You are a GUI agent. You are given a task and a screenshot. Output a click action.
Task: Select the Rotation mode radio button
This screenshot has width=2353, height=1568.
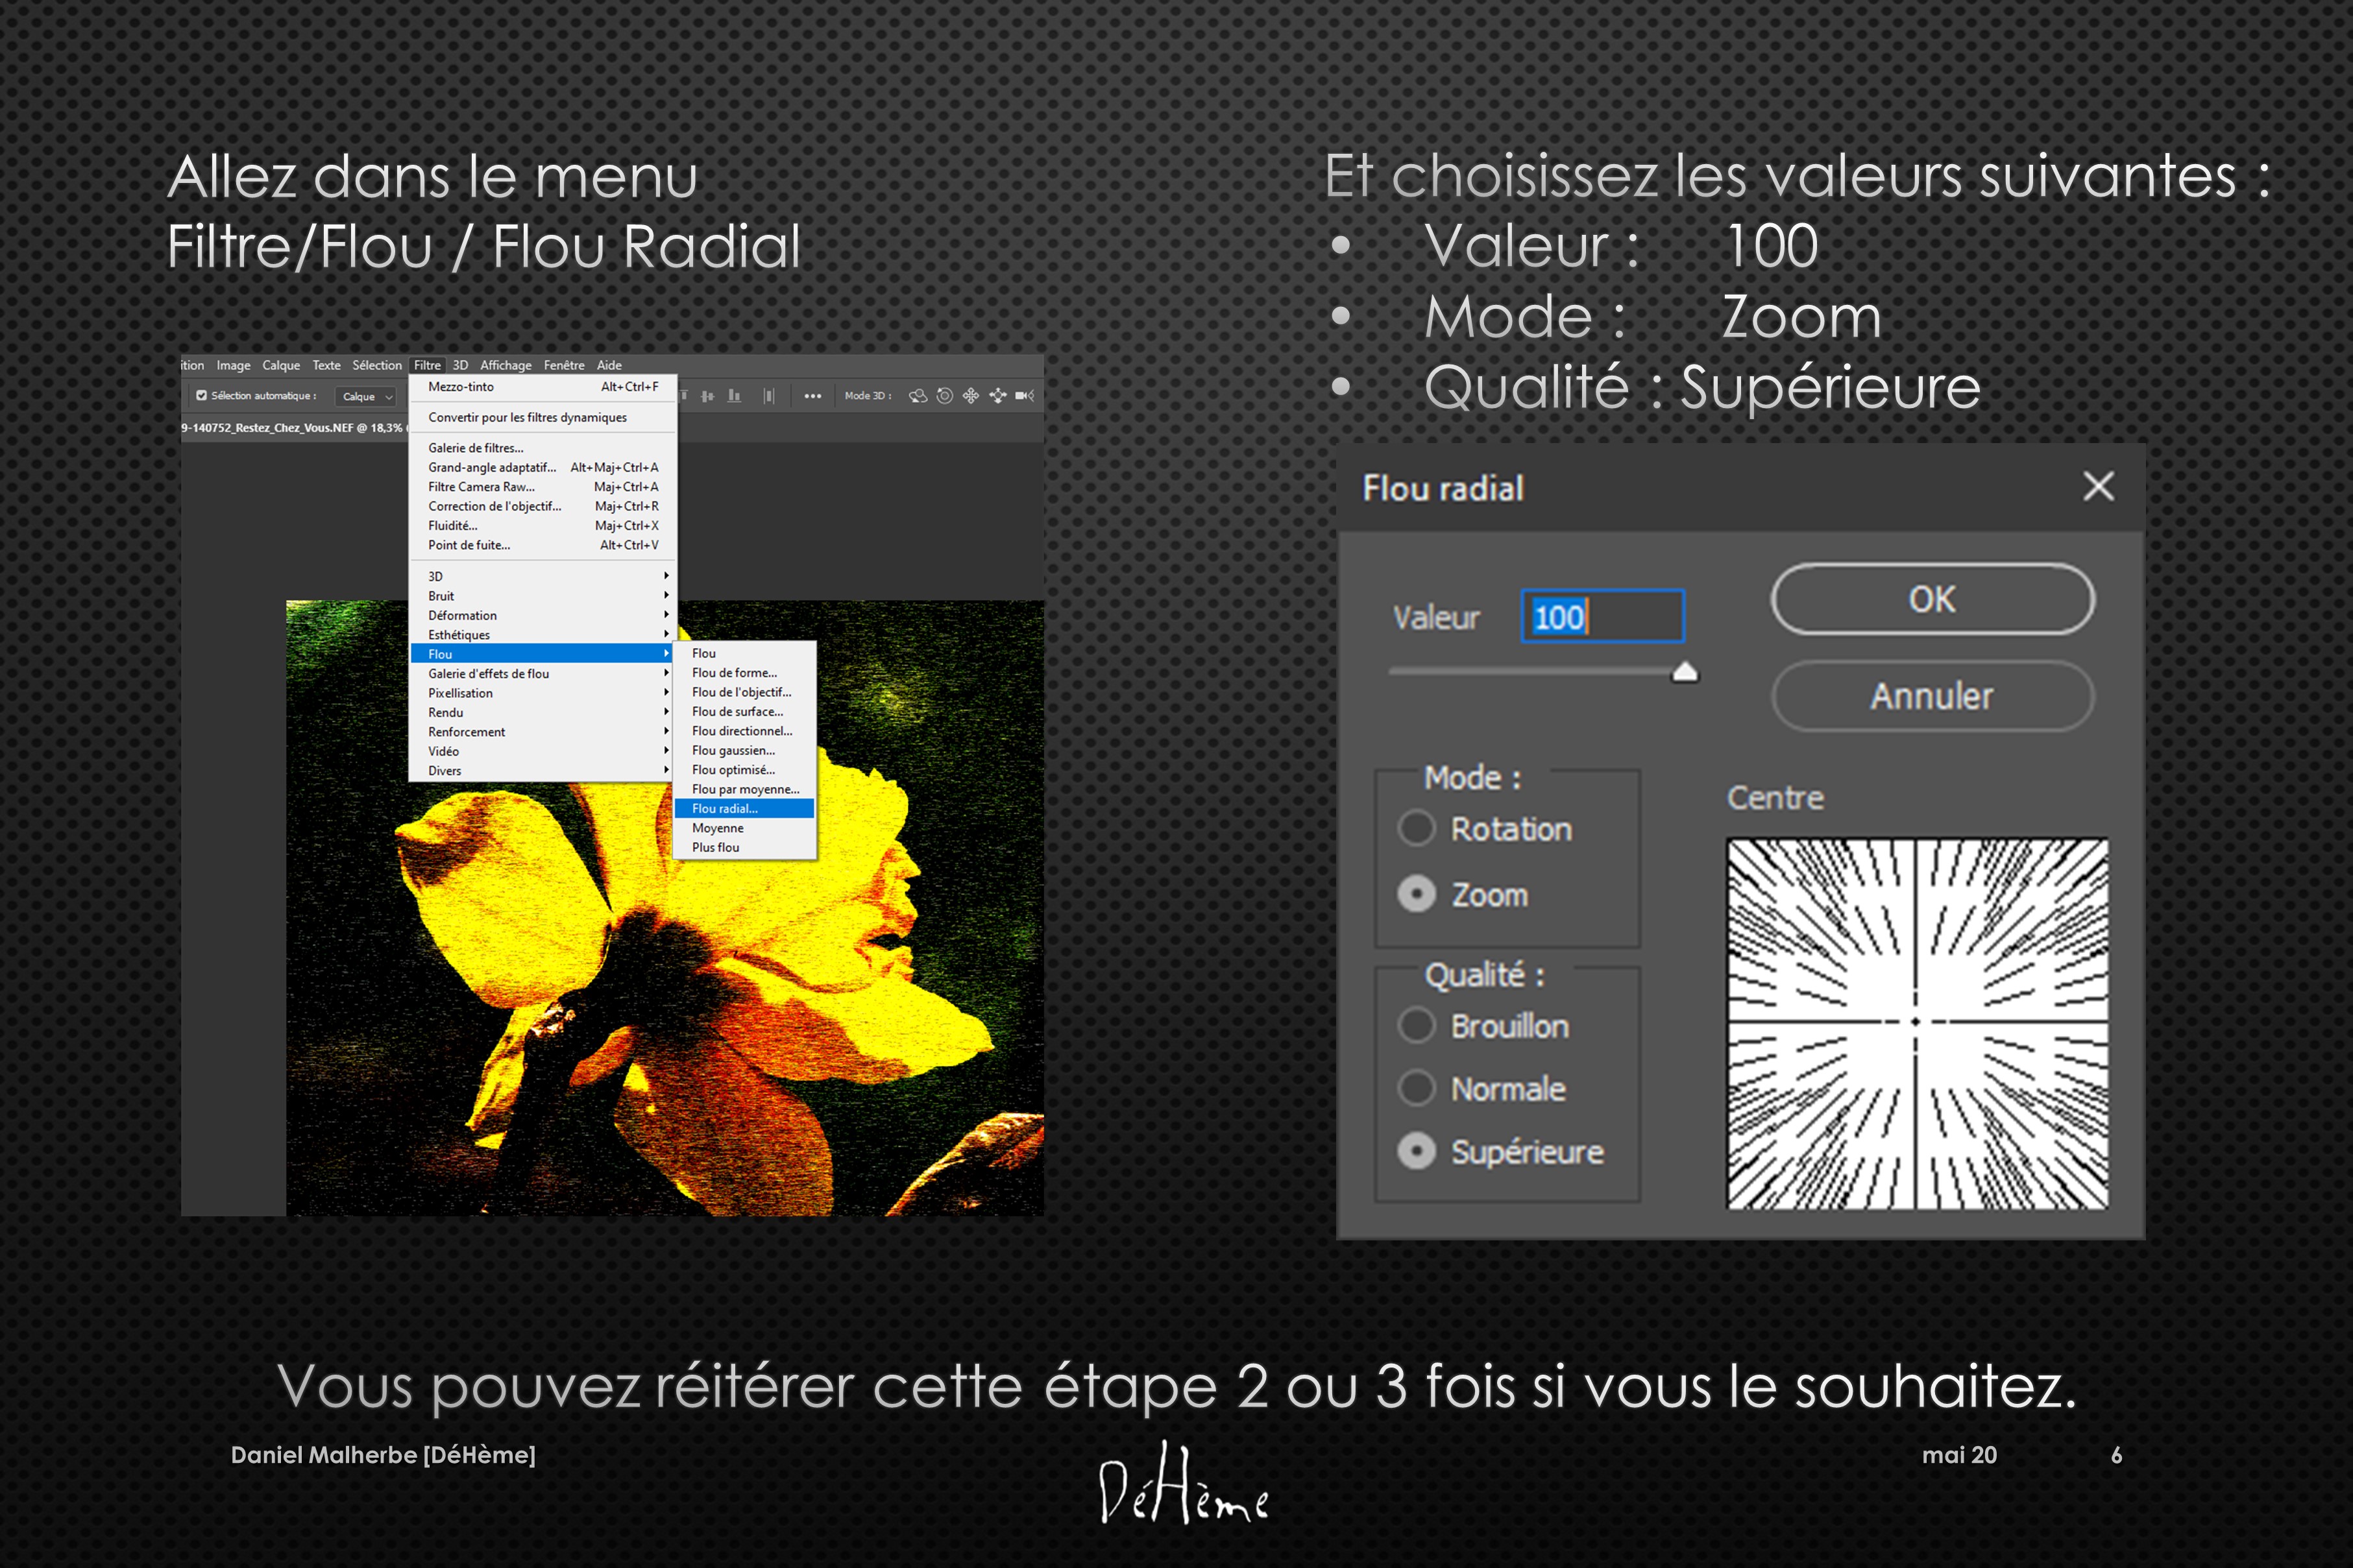pyautogui.click(x=1416, y=828)
